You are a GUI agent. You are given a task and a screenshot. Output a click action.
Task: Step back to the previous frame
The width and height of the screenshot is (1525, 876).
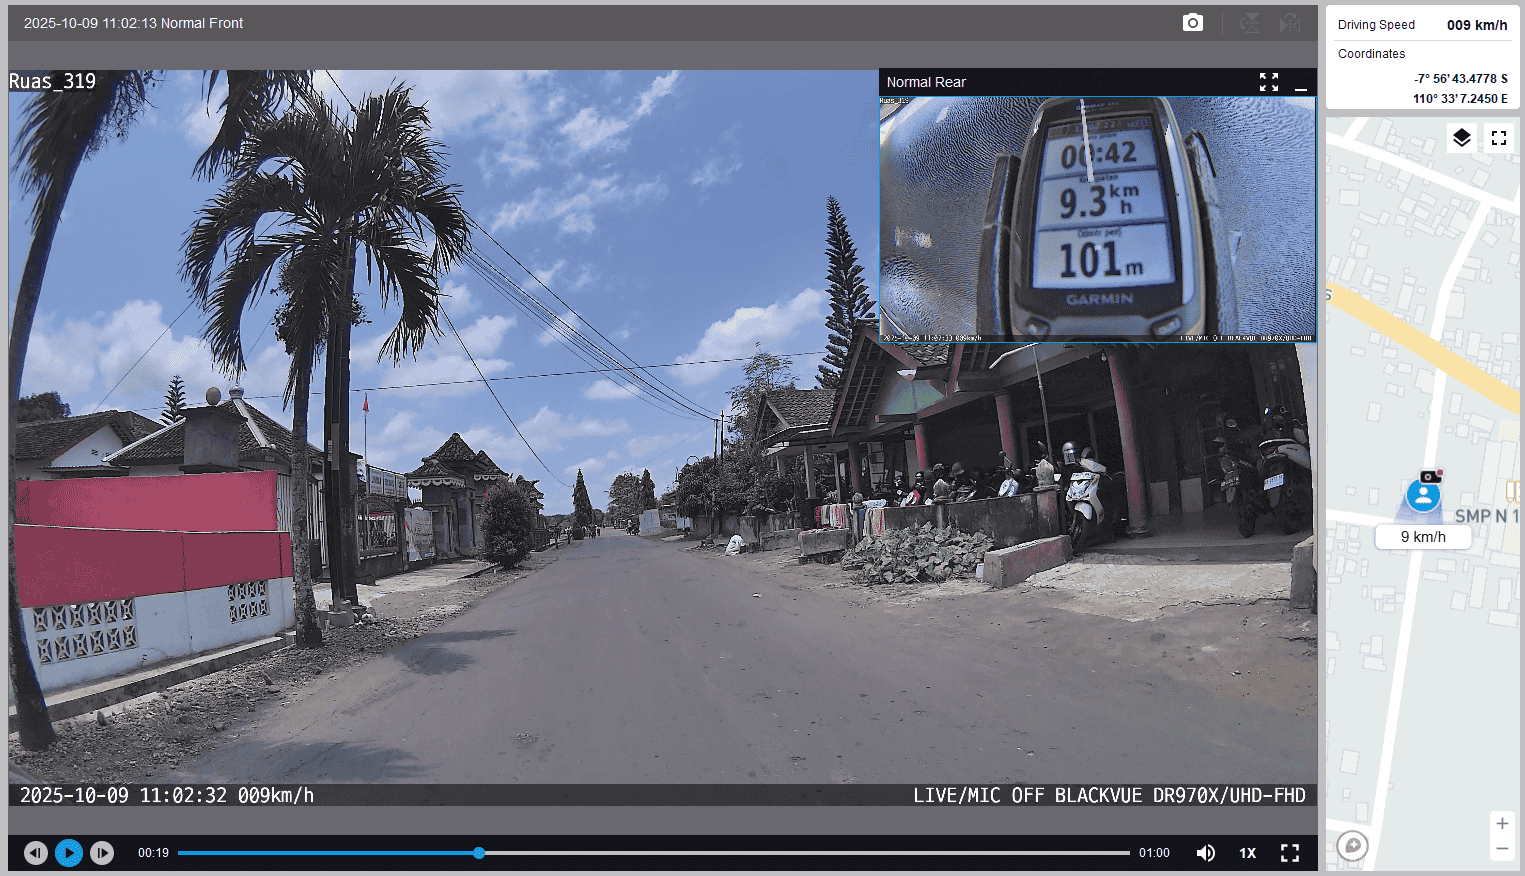pyautogui.click(x=36, y=853)
